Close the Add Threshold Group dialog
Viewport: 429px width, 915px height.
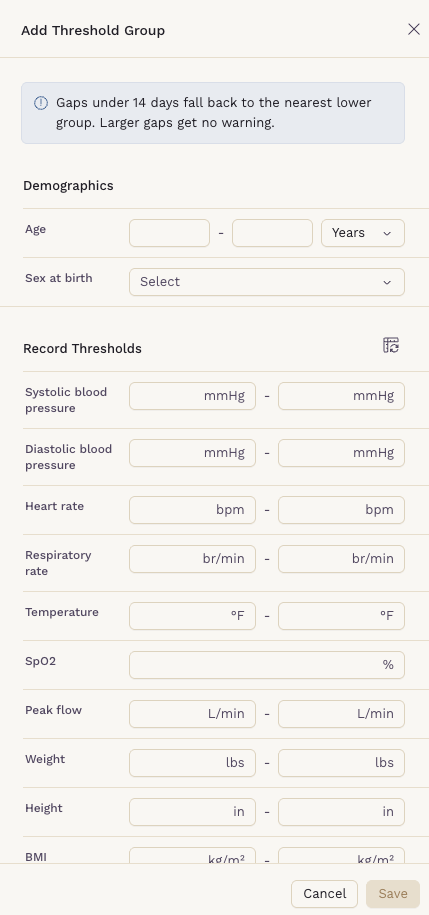click(414, 29)
